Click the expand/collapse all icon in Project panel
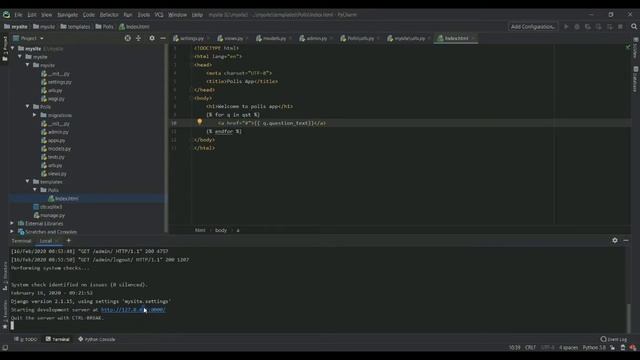 [x=139, y=38]
